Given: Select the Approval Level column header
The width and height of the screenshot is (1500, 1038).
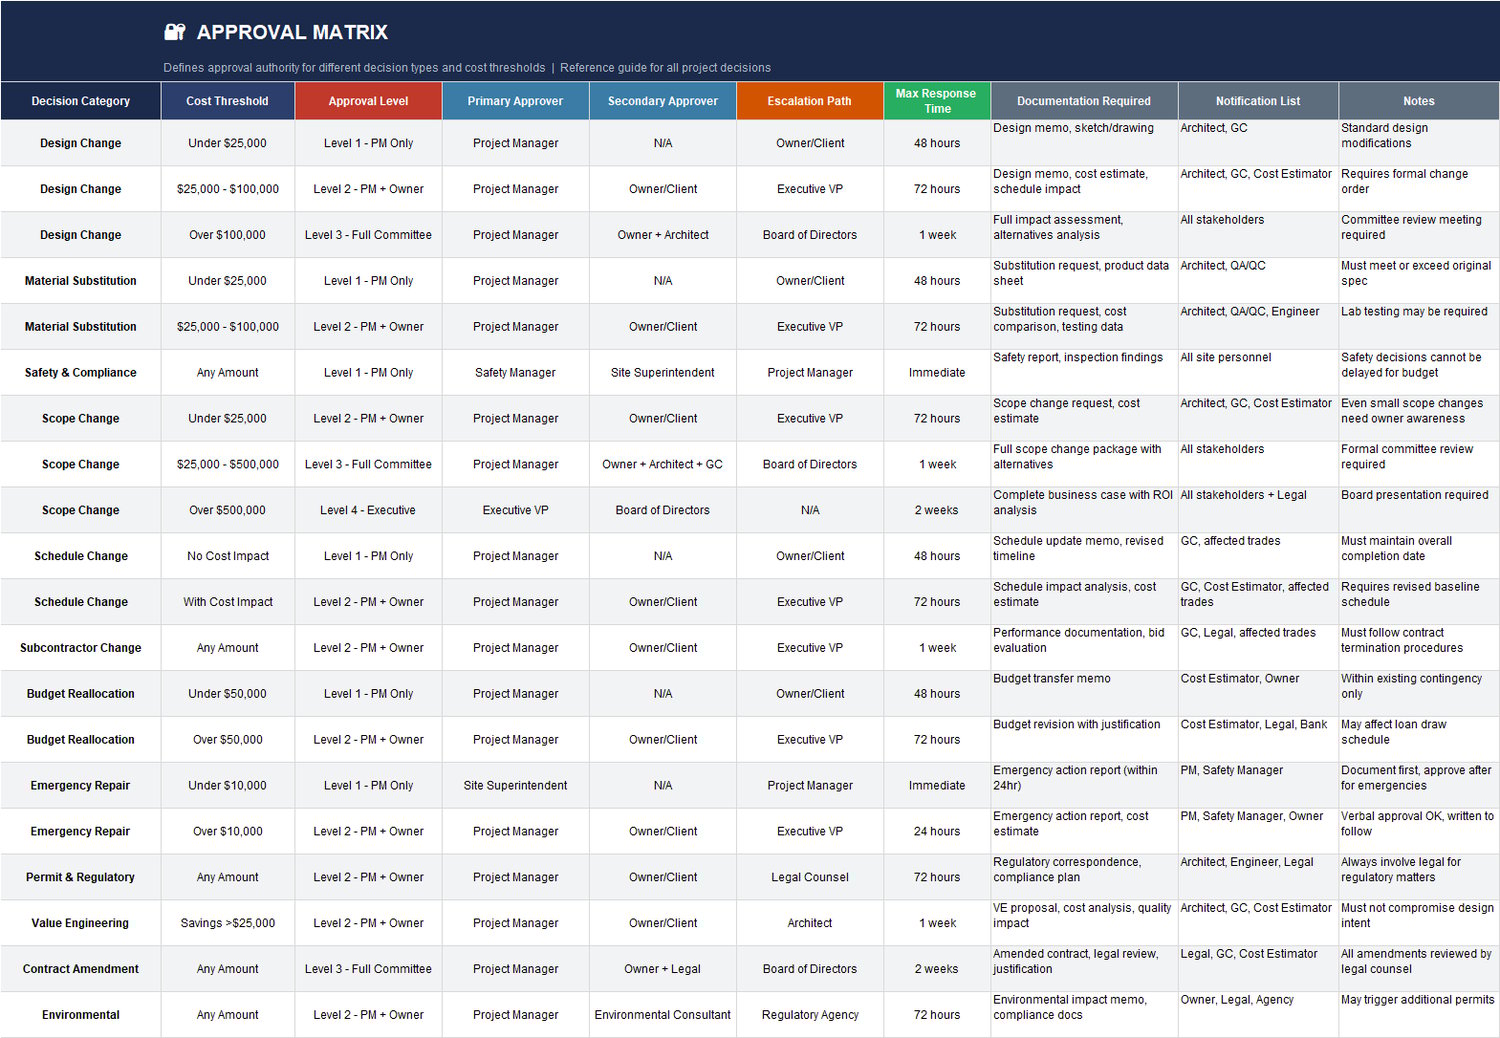Looking at the screenshot, I should point(368,100).
